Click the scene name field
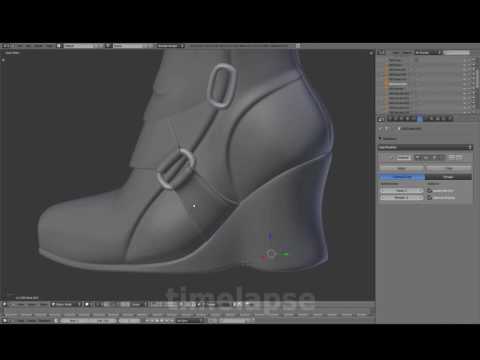The image size is (480, 360). coord(128,46)
